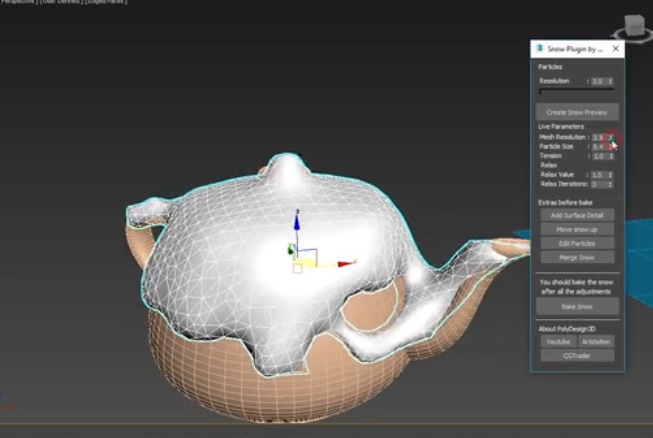
Task: Click the particle Resolution value field
Action: (598, 81)
